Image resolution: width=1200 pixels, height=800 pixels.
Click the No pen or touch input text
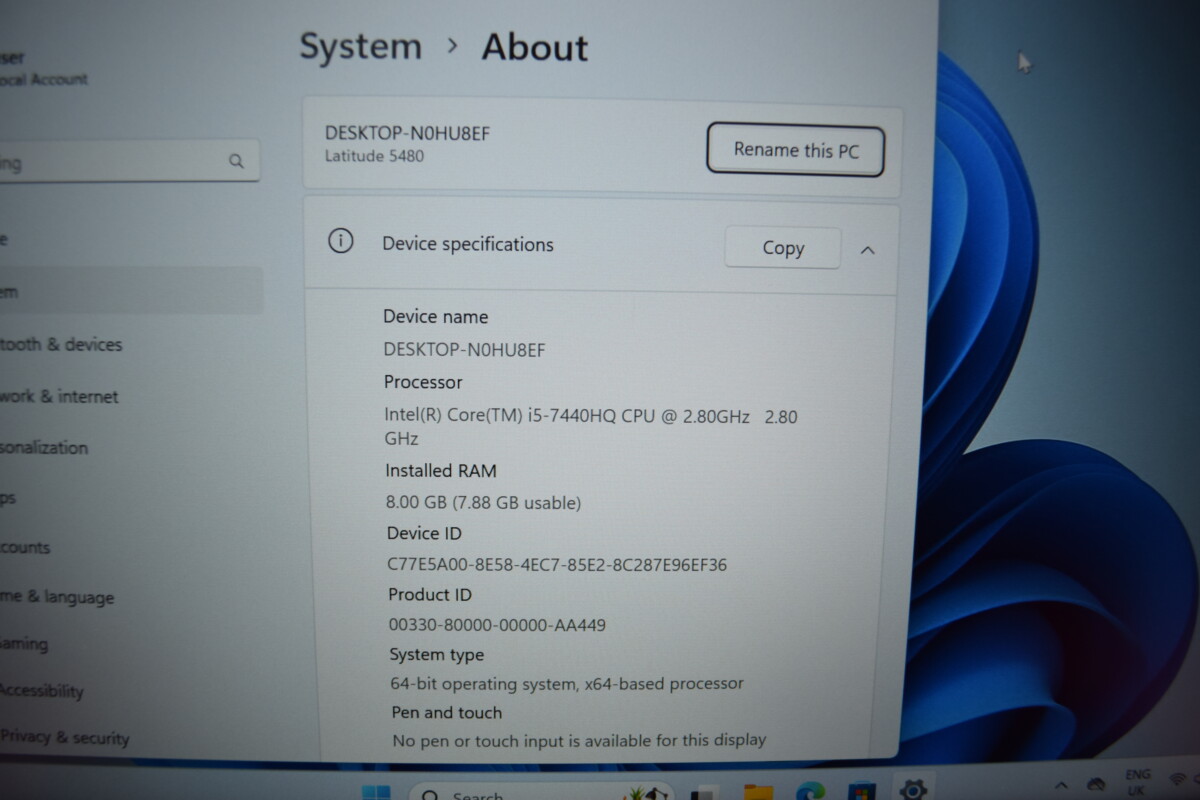tap(579, 740)
